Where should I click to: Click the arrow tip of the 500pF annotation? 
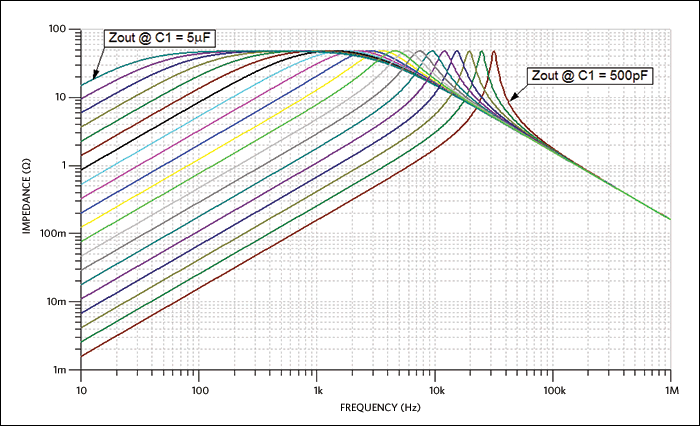[509, 98]
